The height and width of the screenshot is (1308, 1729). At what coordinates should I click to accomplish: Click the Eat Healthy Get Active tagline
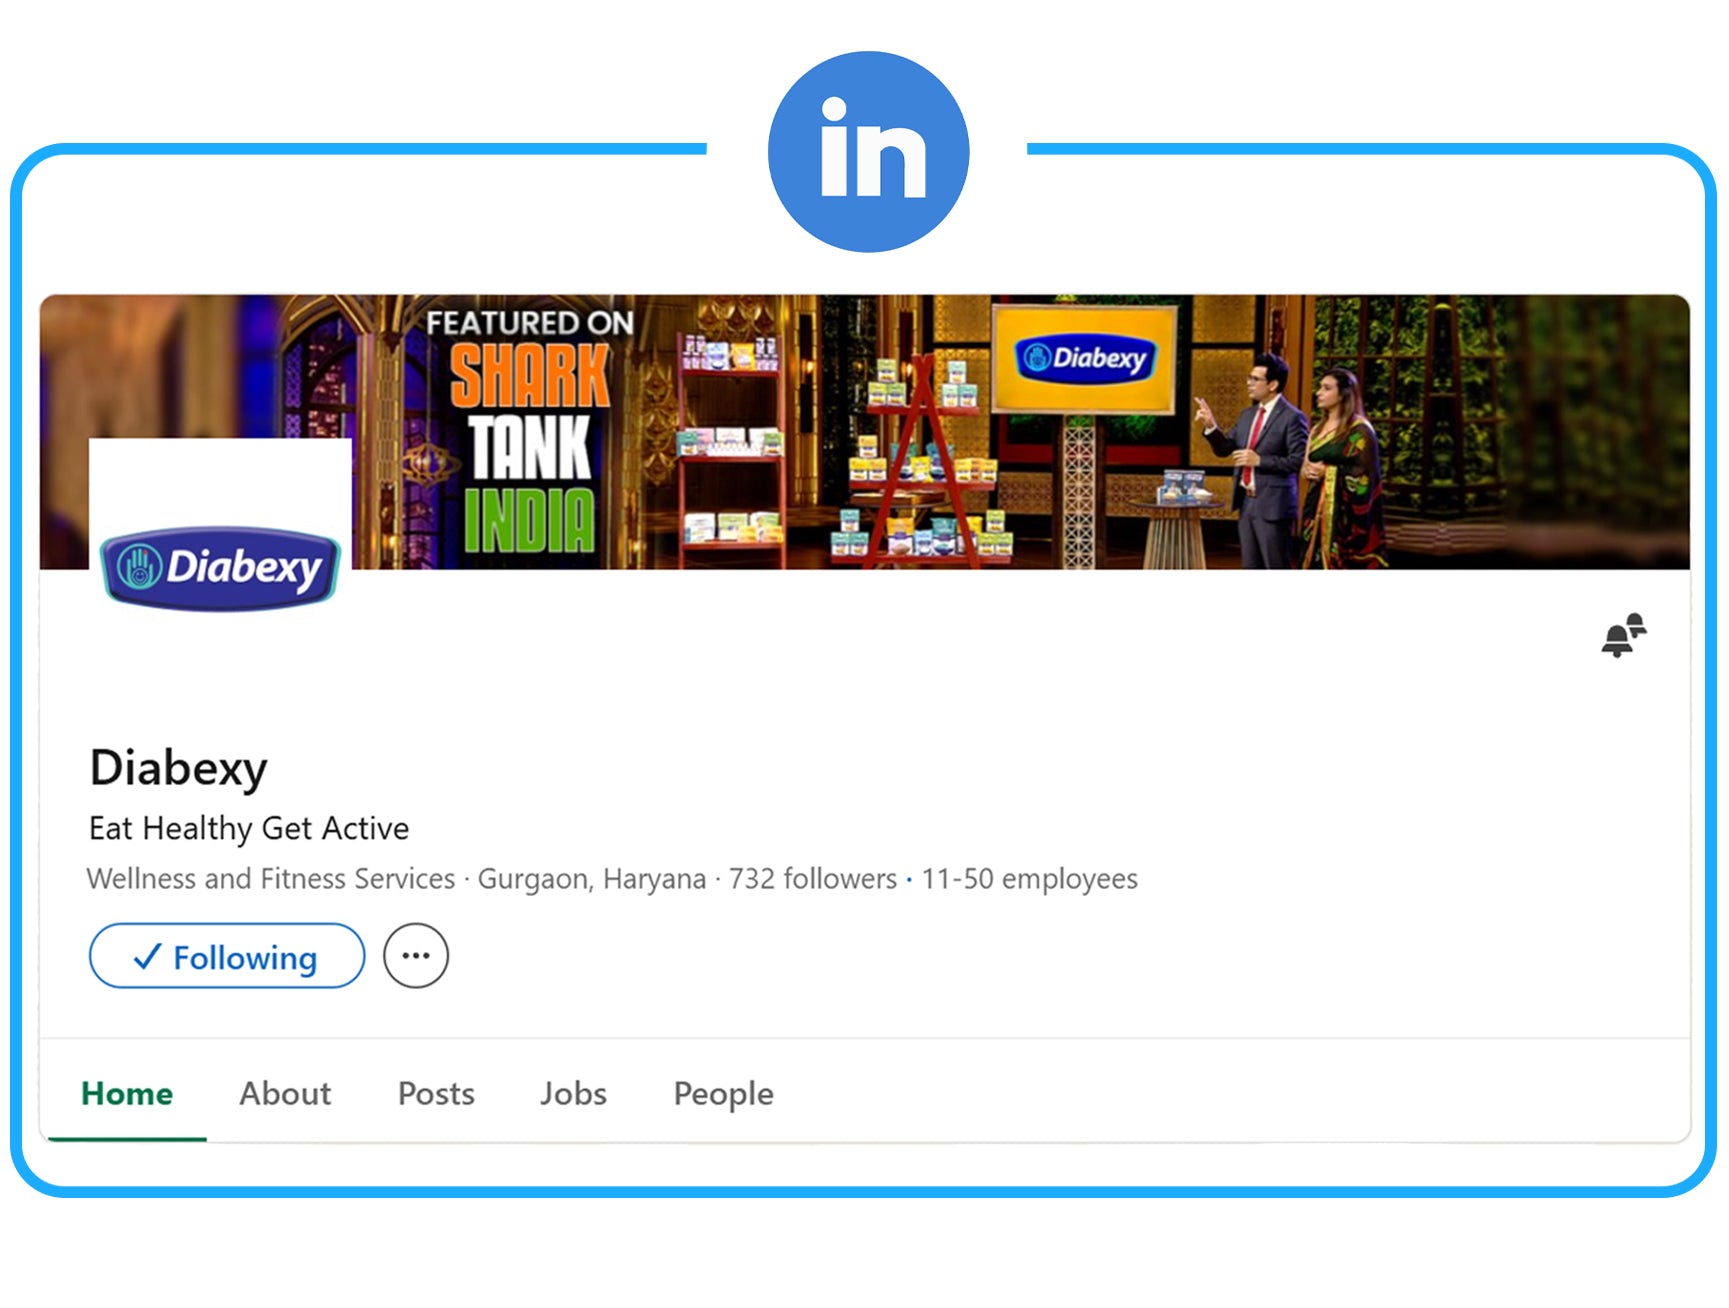249,828
